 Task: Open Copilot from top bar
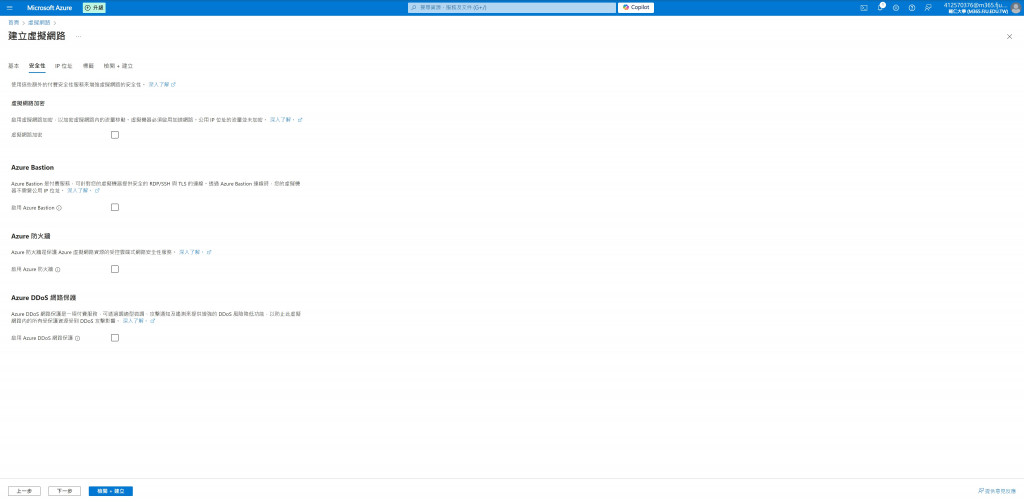(x=636, y=8)
